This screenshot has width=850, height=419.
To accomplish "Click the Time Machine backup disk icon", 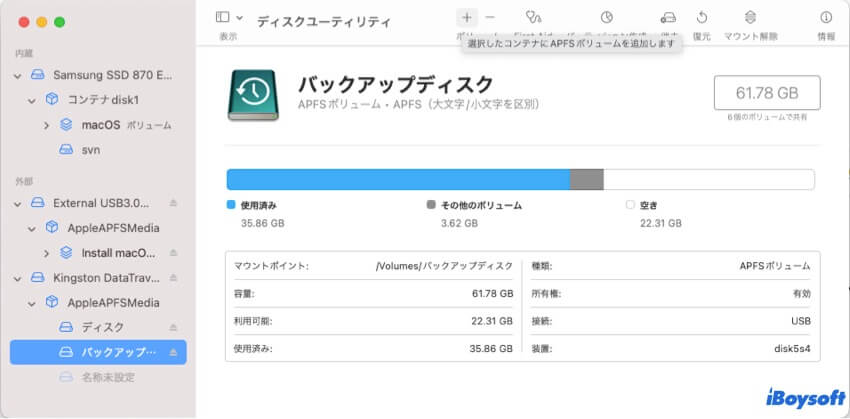I will point(253,95).
